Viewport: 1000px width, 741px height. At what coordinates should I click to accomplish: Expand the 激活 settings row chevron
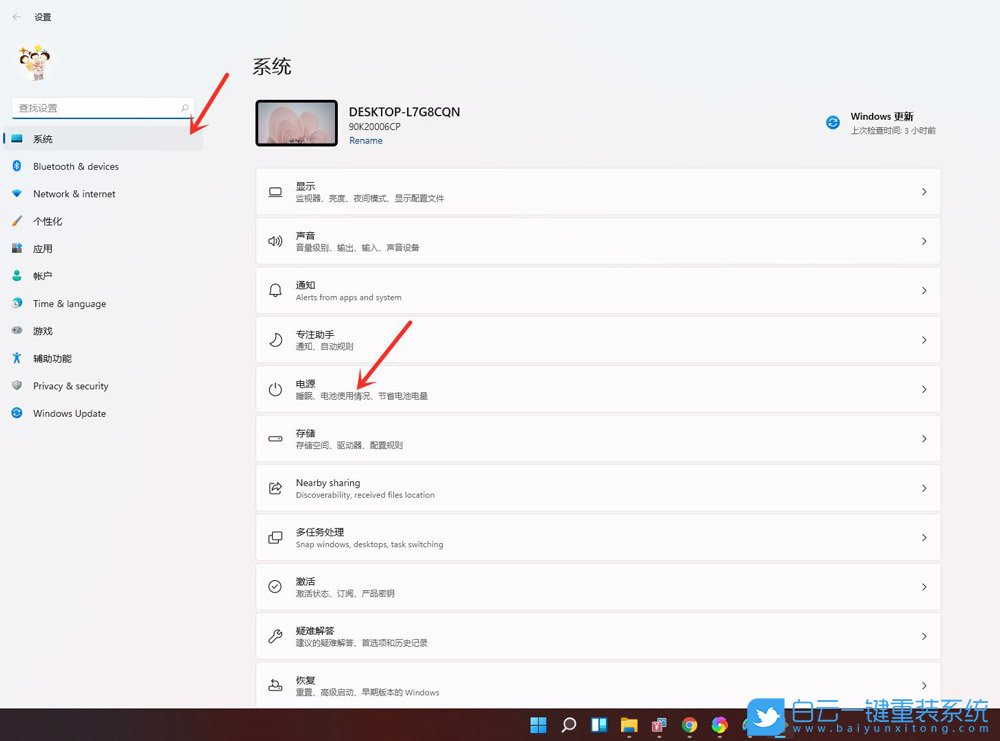[x=925, y=587]
